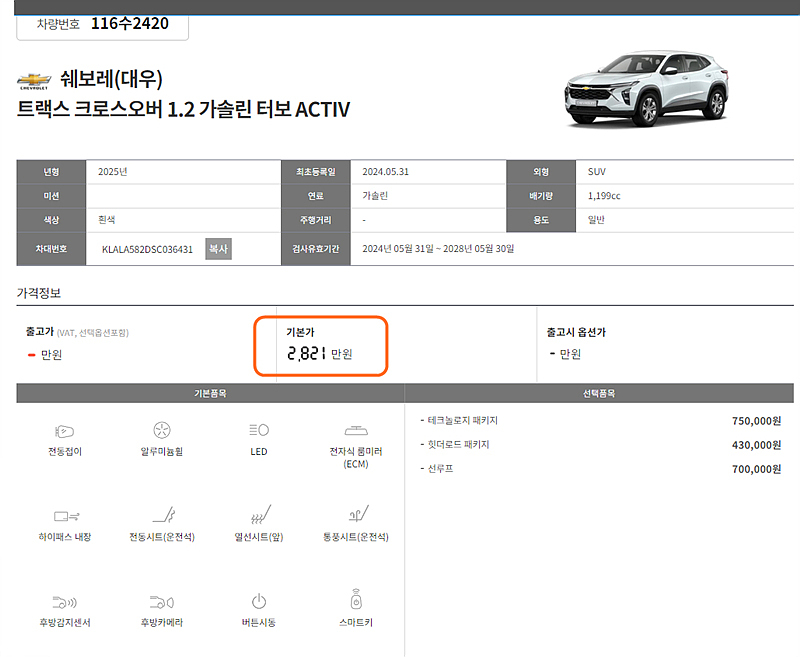Viewport: 800px width, 657px height.
Task: Click the 기본가 2,821 만원 value
Action: pyautogui.click(x=319, y=353)
